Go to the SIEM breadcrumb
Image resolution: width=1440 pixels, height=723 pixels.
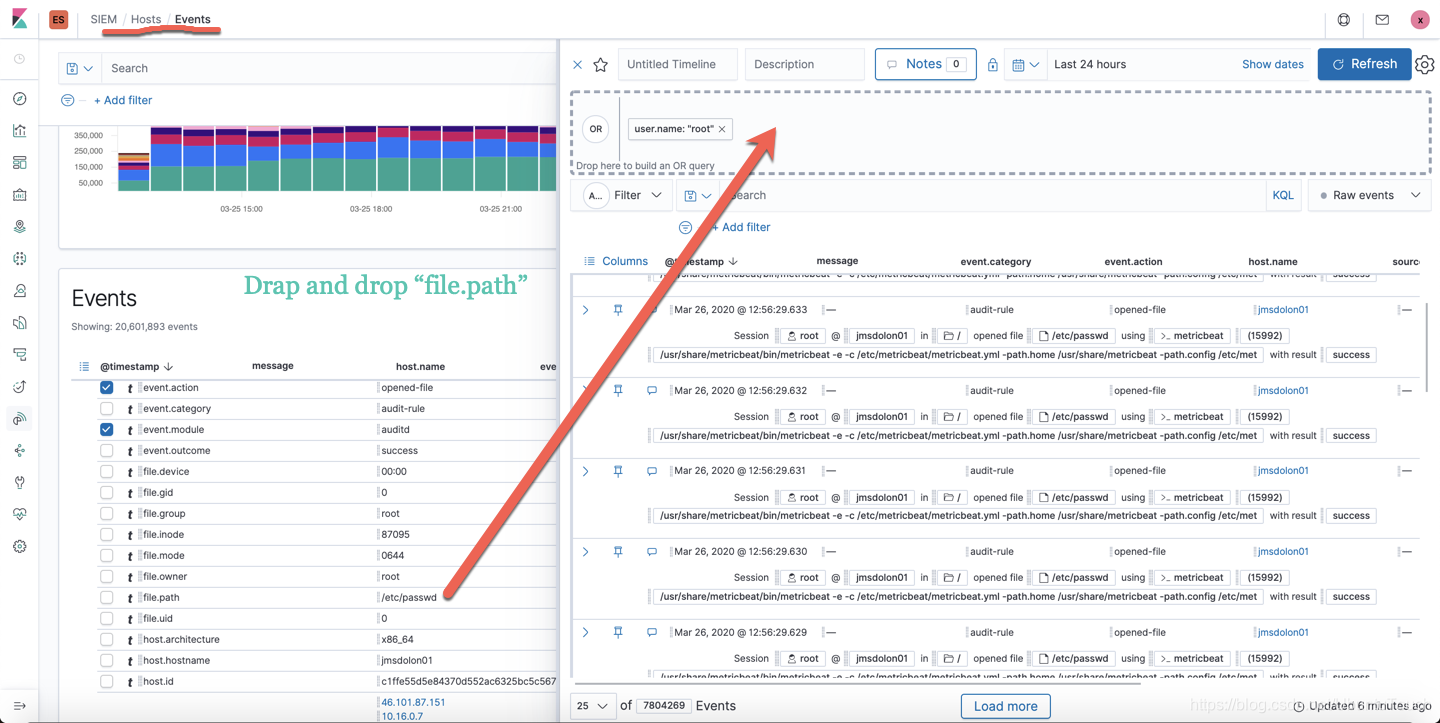[x=103, y=19]
